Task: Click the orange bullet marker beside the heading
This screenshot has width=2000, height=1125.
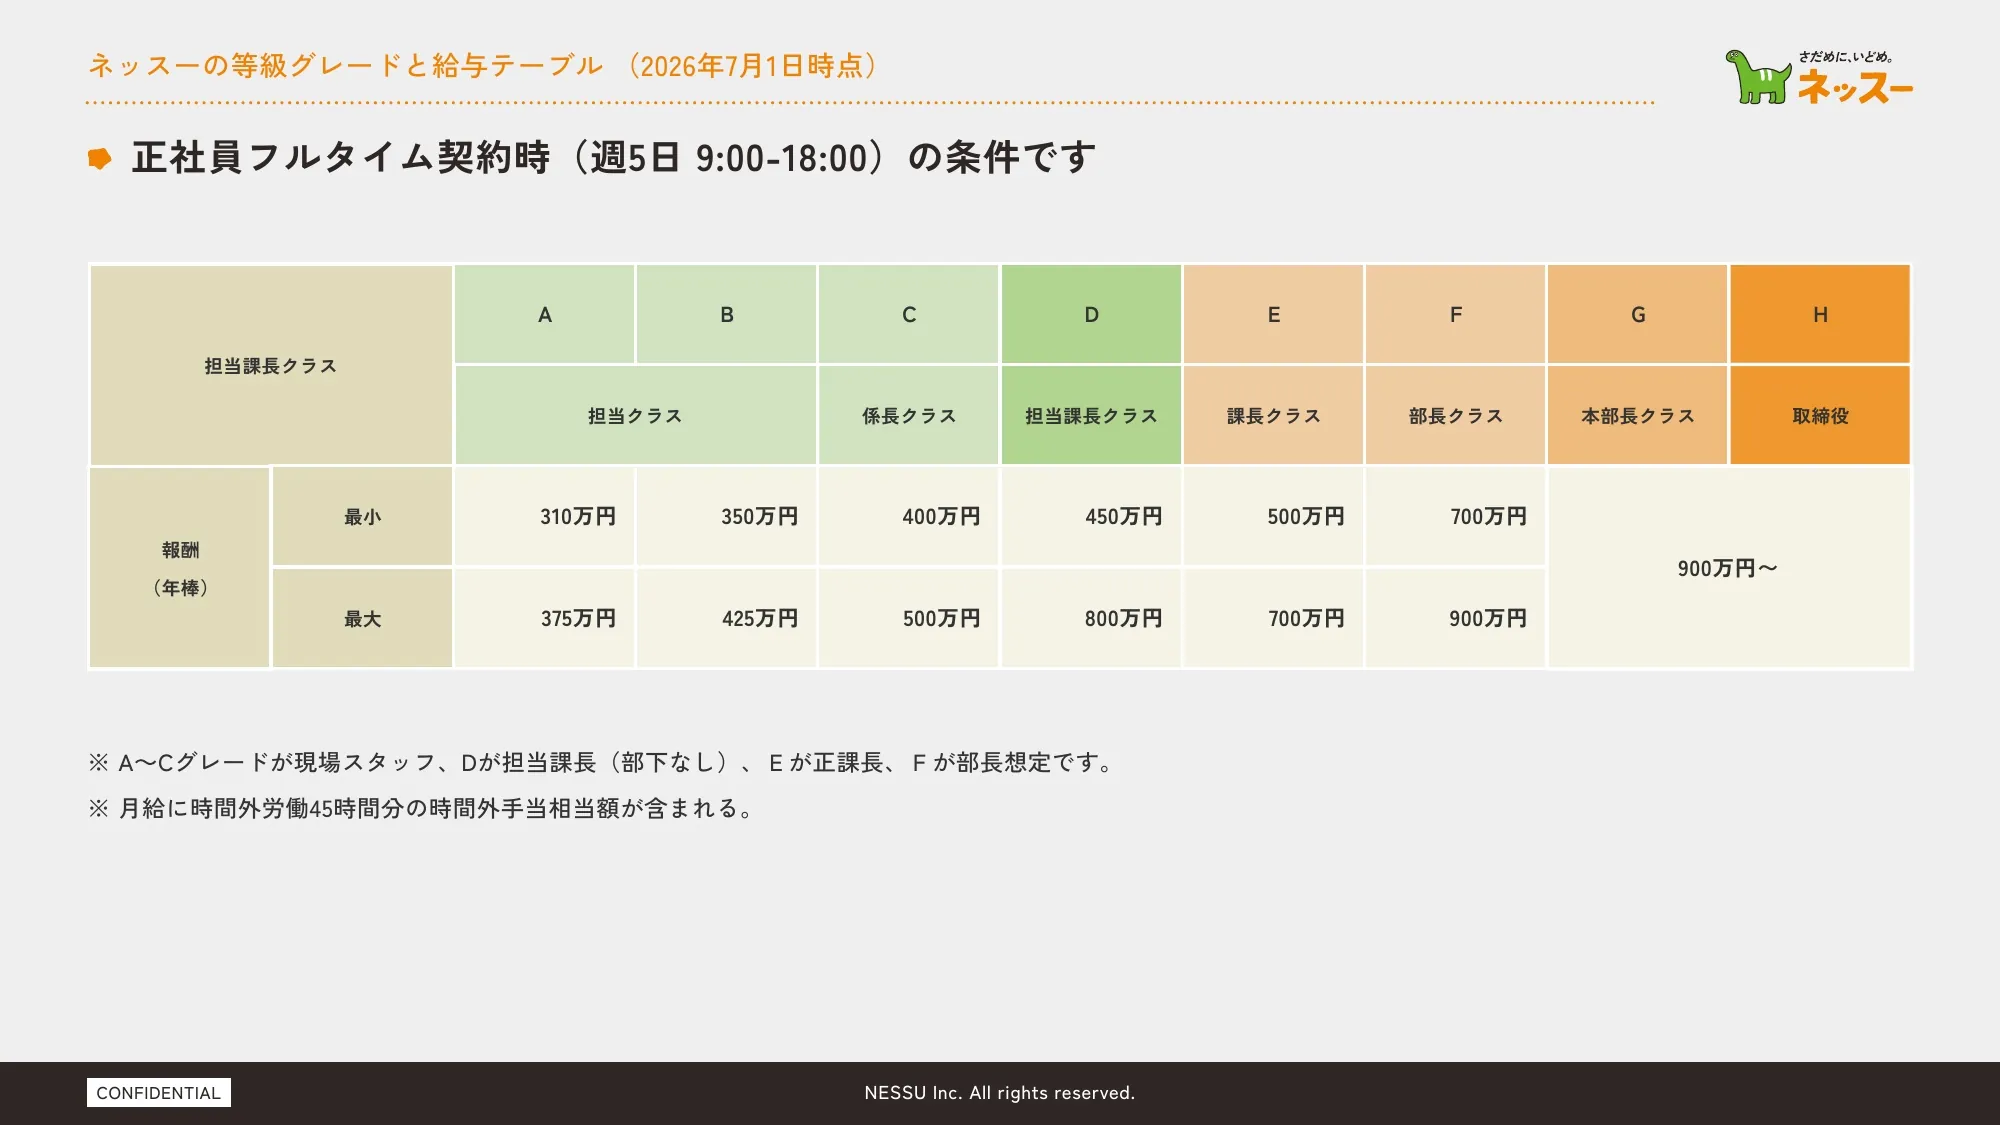Action: tap(99, 158)
